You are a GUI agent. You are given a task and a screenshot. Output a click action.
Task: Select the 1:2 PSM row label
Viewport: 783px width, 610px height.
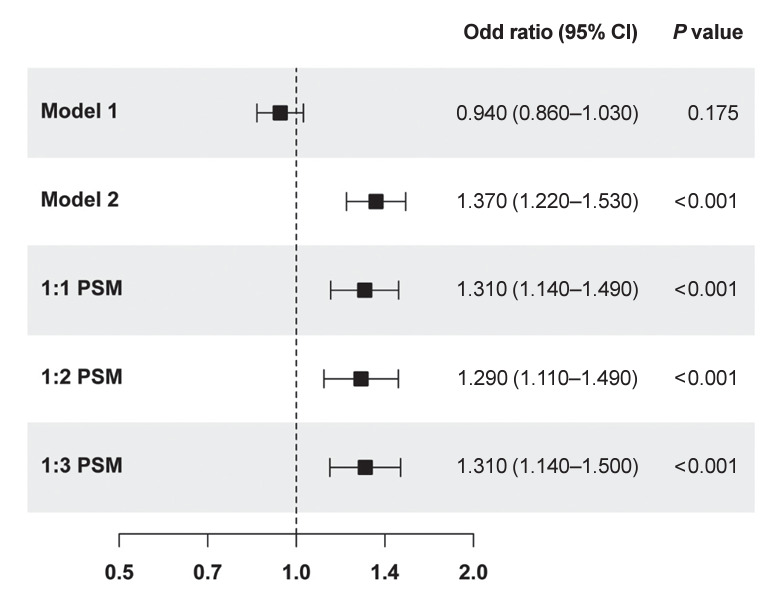click(x=81, y=378)
